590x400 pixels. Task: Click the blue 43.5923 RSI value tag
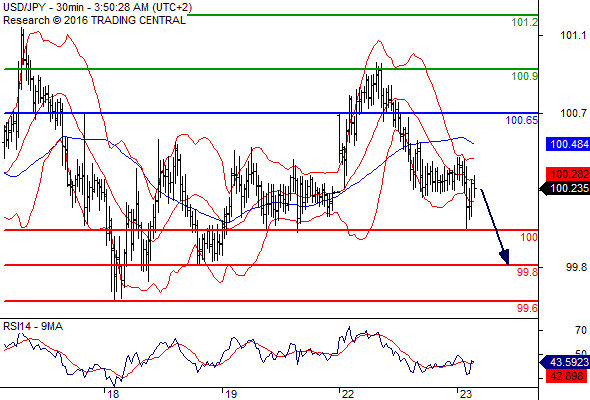pyautogui.click(x=566, y=362)
